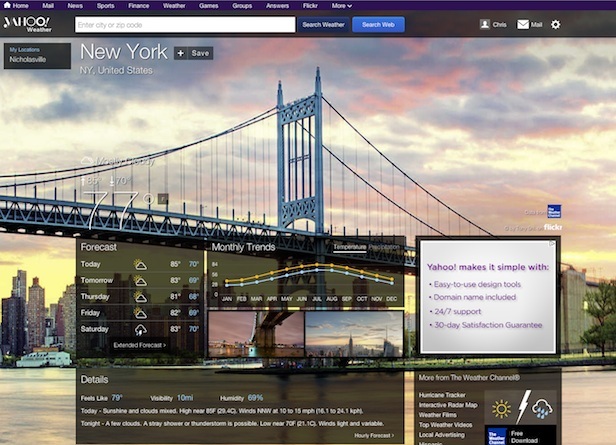This screenshot has width=616, height=445.
Task: Expand the Hourly Forecast link
Action: click(373, 436)
